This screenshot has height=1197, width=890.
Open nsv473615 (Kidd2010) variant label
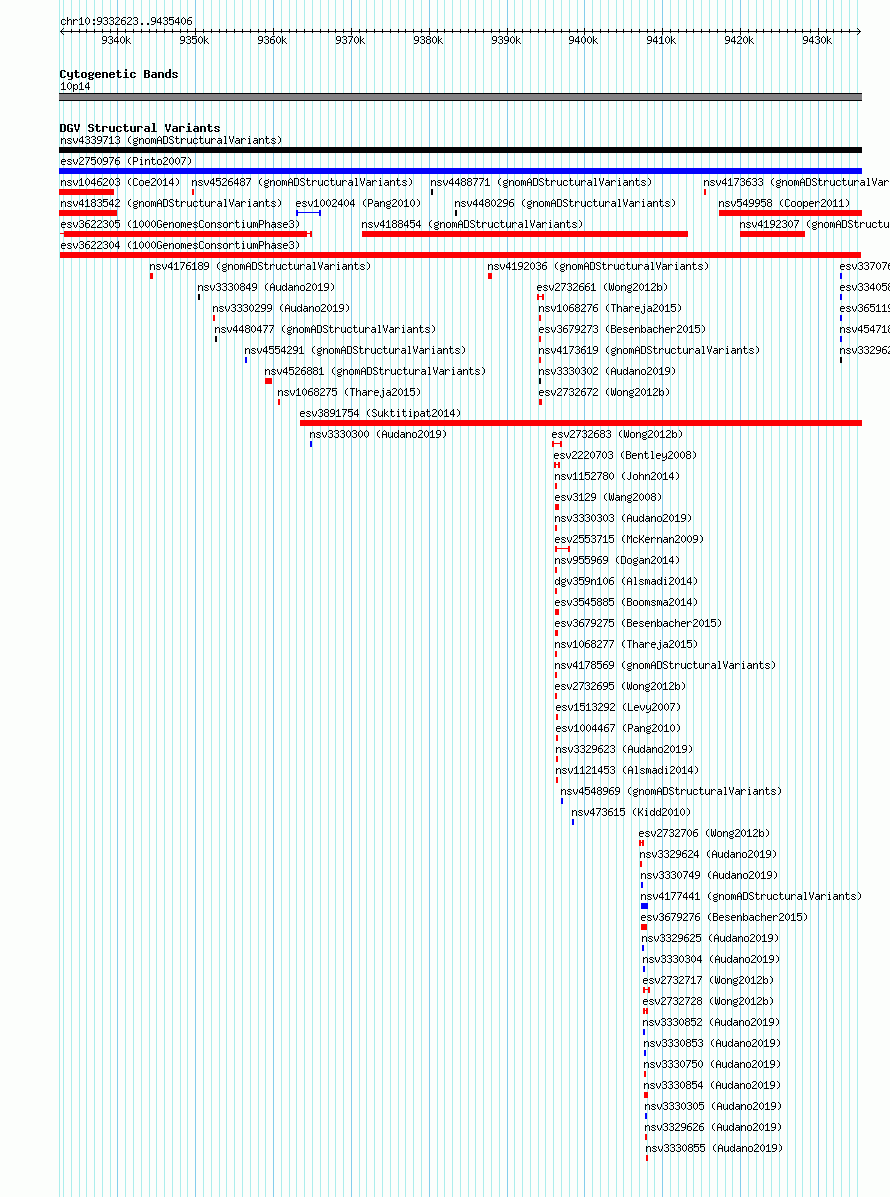click(x=631, y=812)
